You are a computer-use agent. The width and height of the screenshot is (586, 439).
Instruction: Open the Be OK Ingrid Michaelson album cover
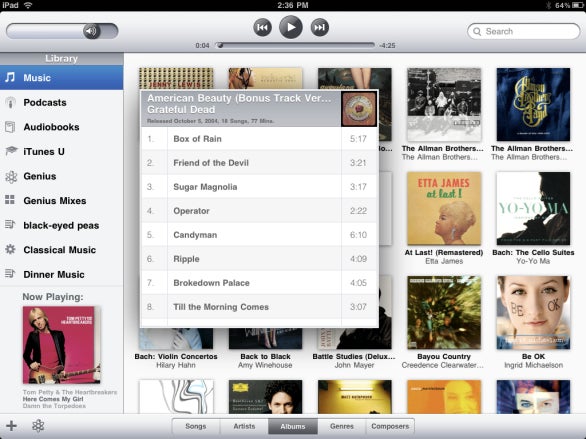533,313
